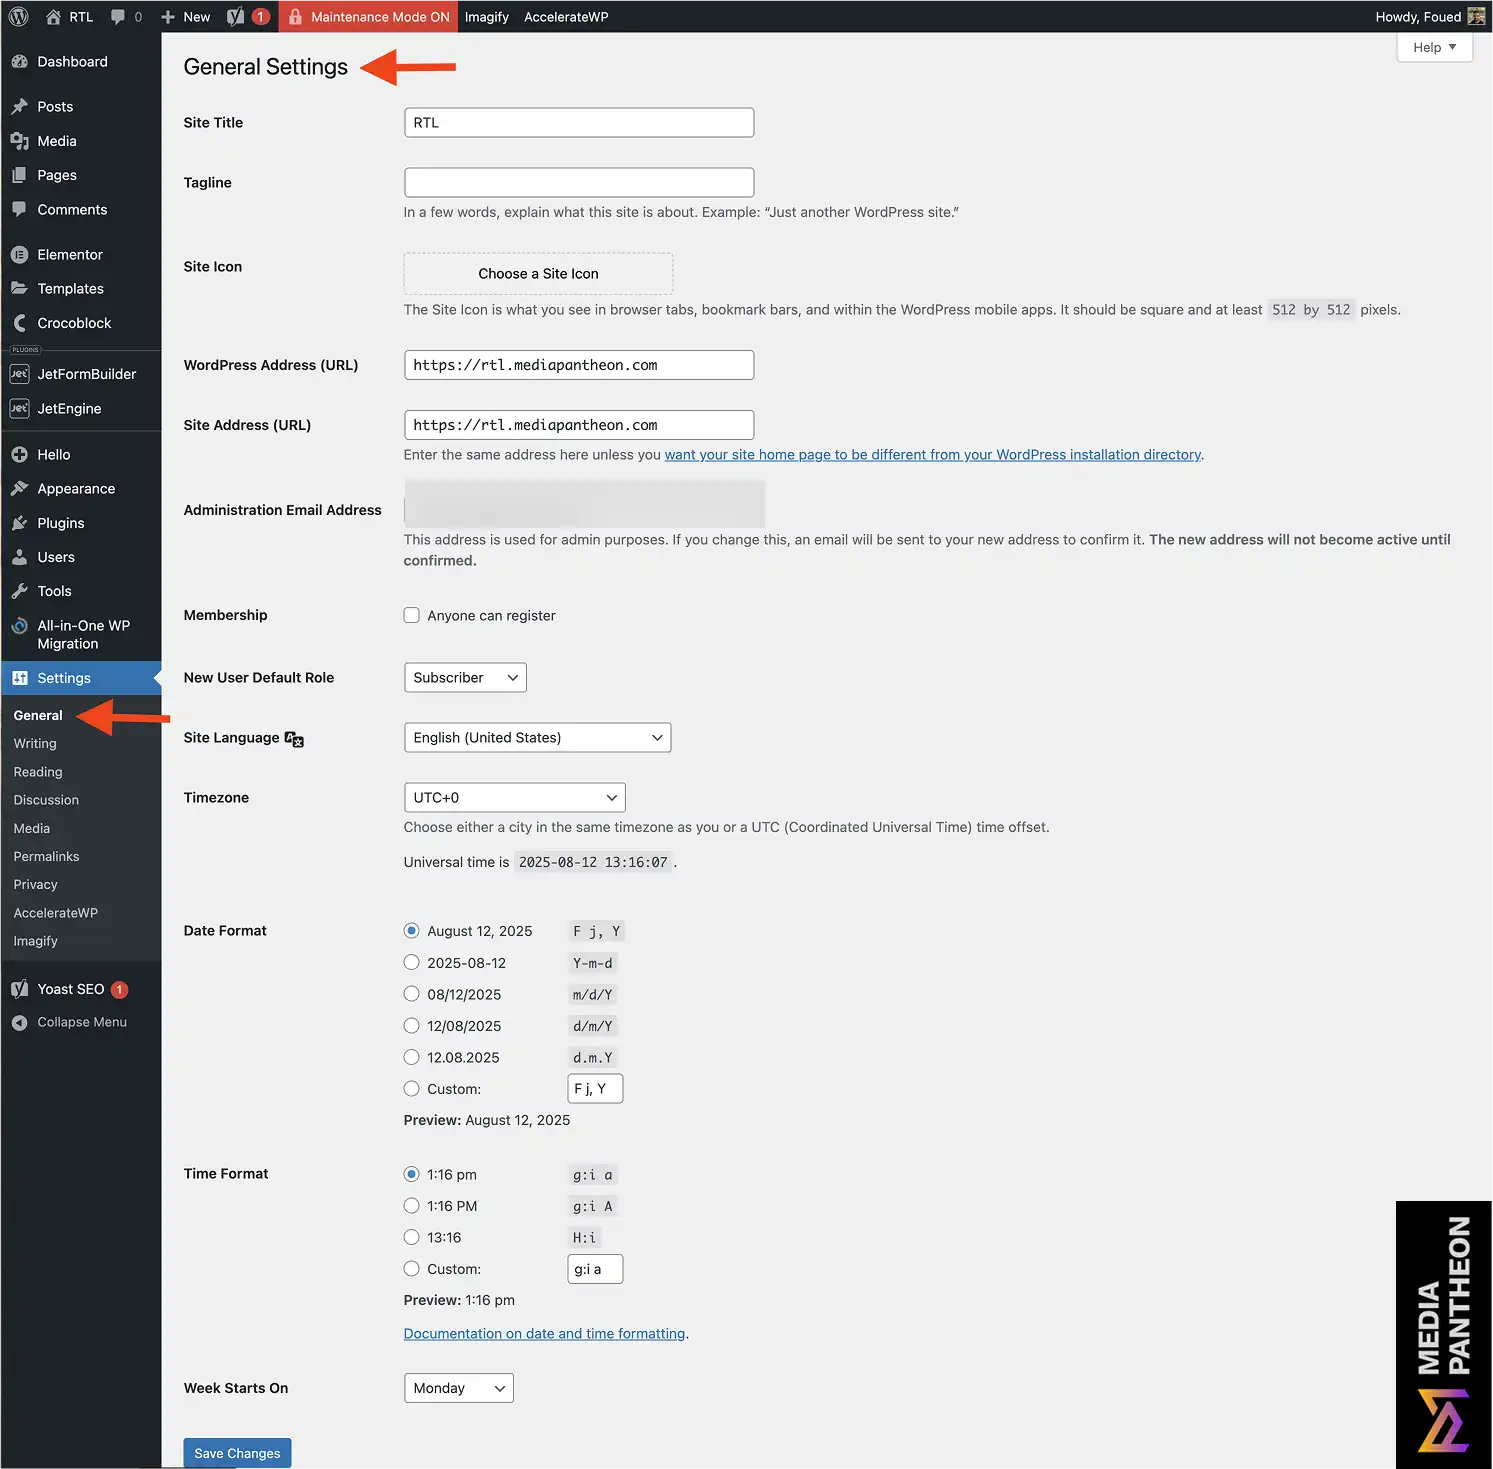Click the Crocoblock logo icon
The width and height of the screenshot is (1493, 1469).
click(19, 323)
